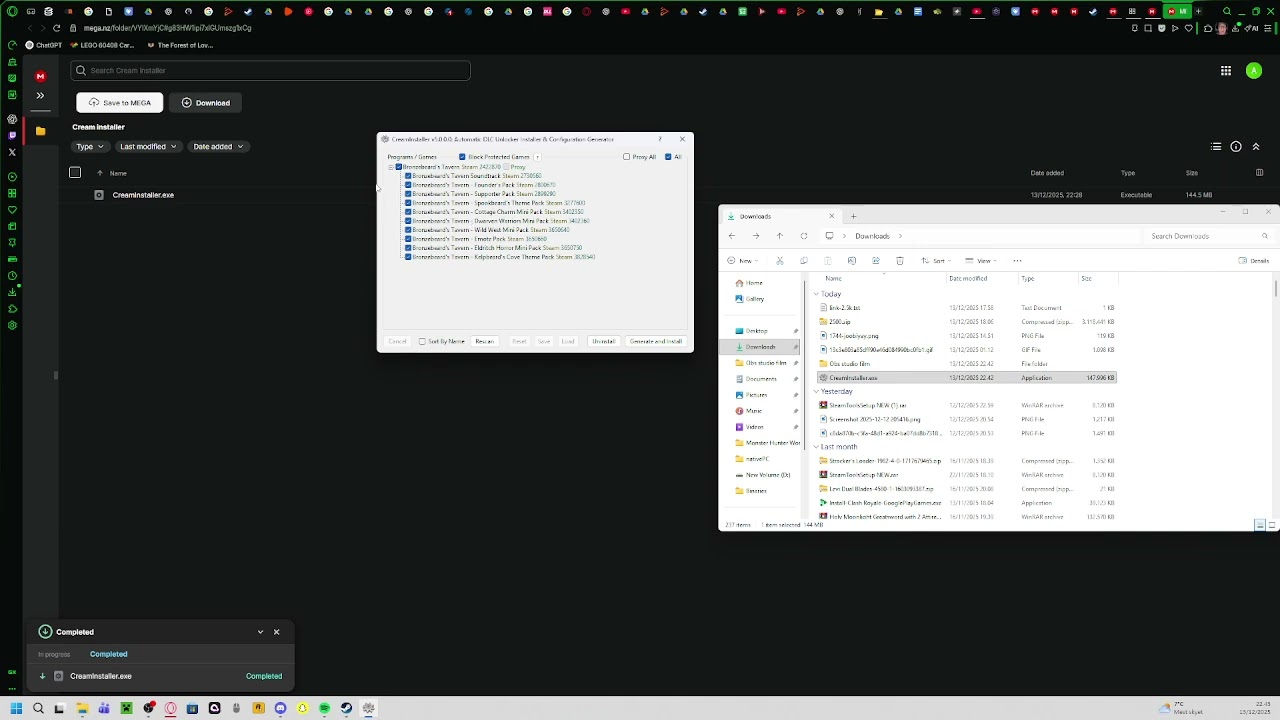
Task: Open MEGA info panel icon
Action: pyautogui.click(x=1236, y=147)
